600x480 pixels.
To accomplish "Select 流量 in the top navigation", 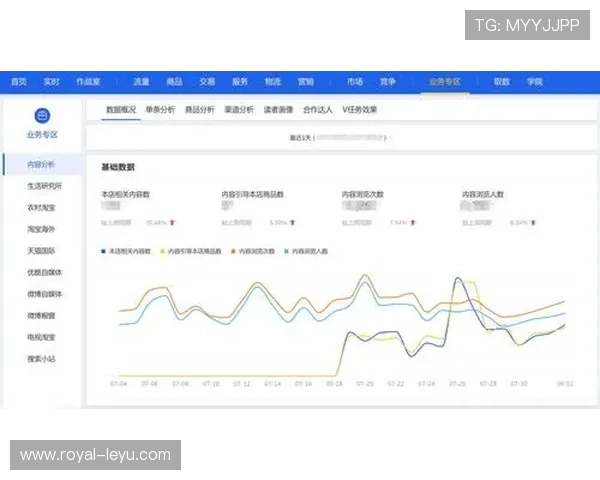I will (141, 82).
